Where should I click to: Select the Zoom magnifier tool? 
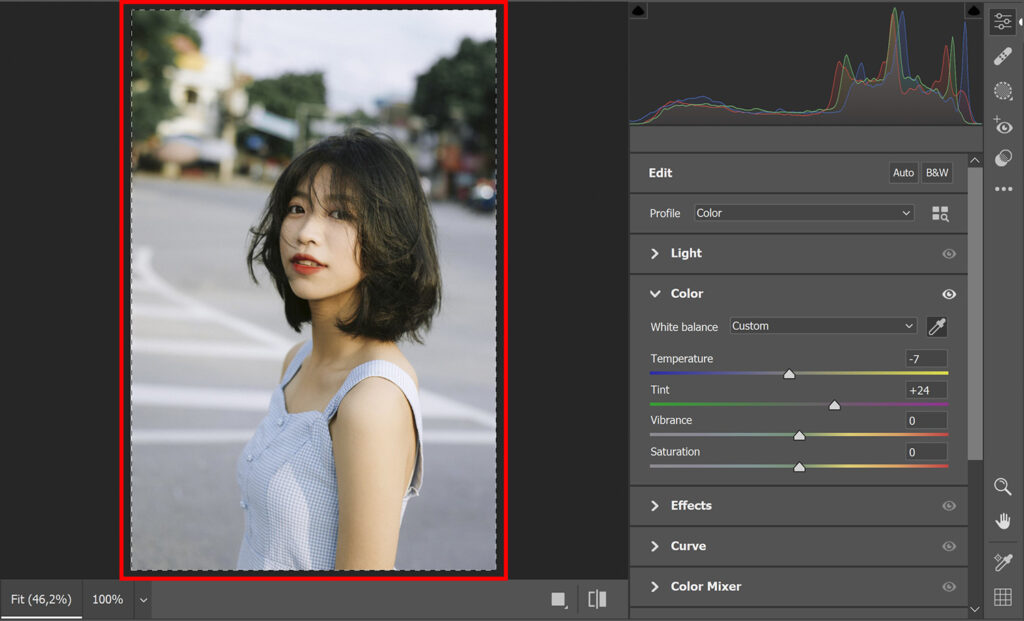[x=1002, y=486]
